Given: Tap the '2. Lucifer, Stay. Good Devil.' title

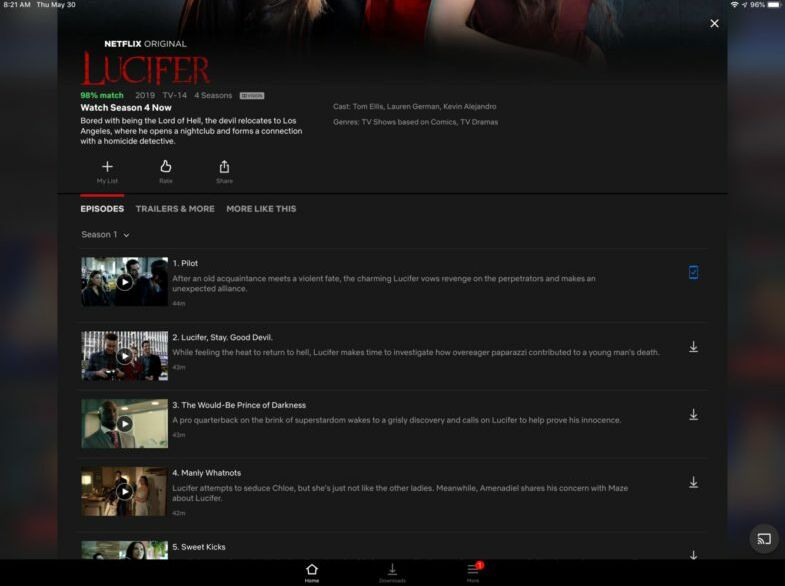Looking at the screenshot, I should click(222, 337).
